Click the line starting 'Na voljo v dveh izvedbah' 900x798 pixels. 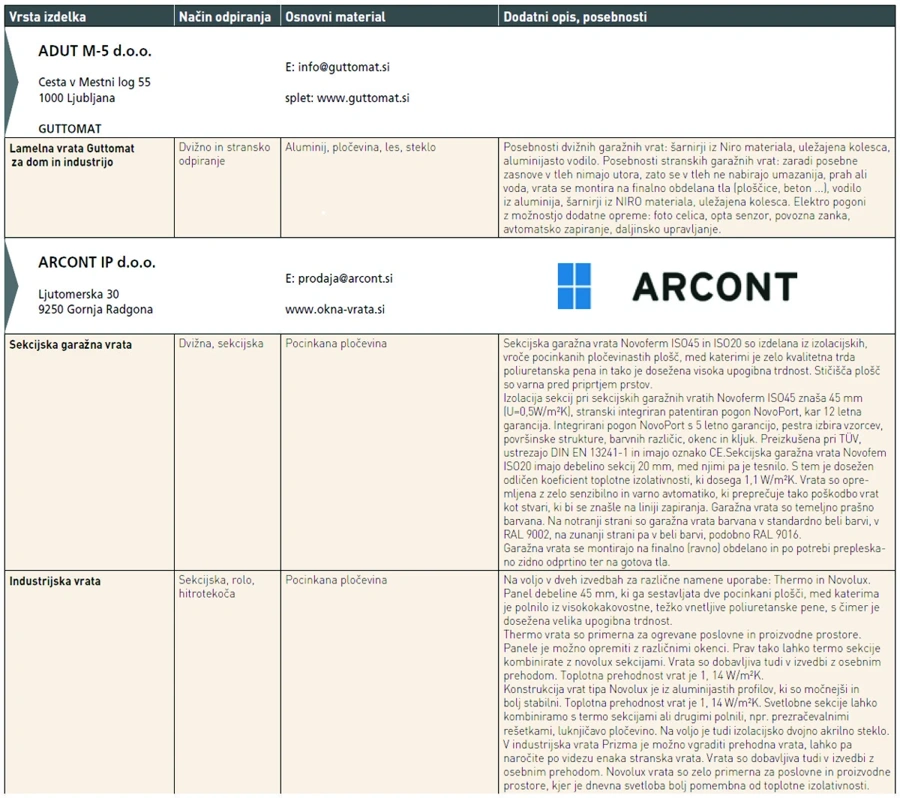[686, 580]
